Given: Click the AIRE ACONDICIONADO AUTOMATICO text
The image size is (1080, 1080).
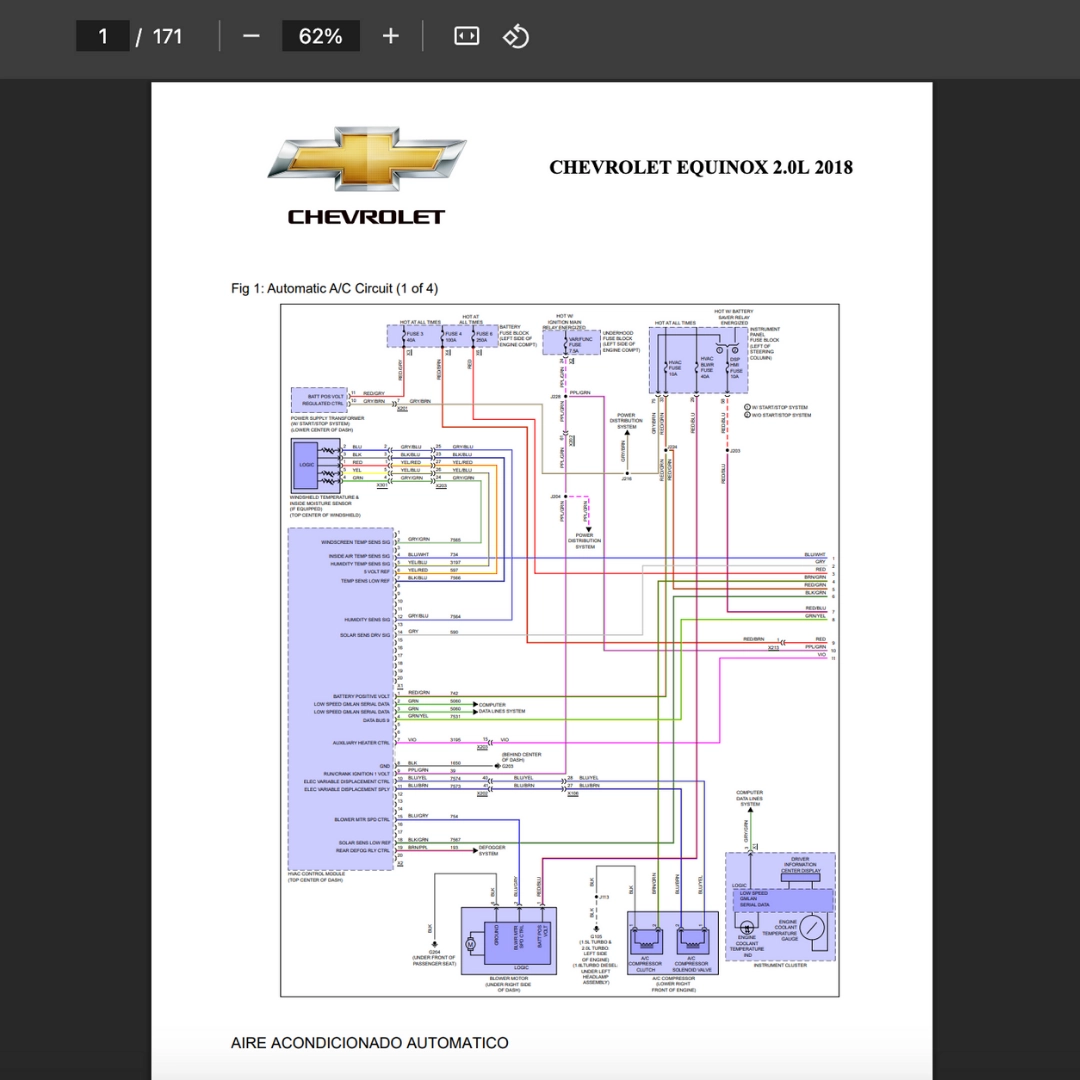Looking at the screenshot, I should [x=369, y=1043].
